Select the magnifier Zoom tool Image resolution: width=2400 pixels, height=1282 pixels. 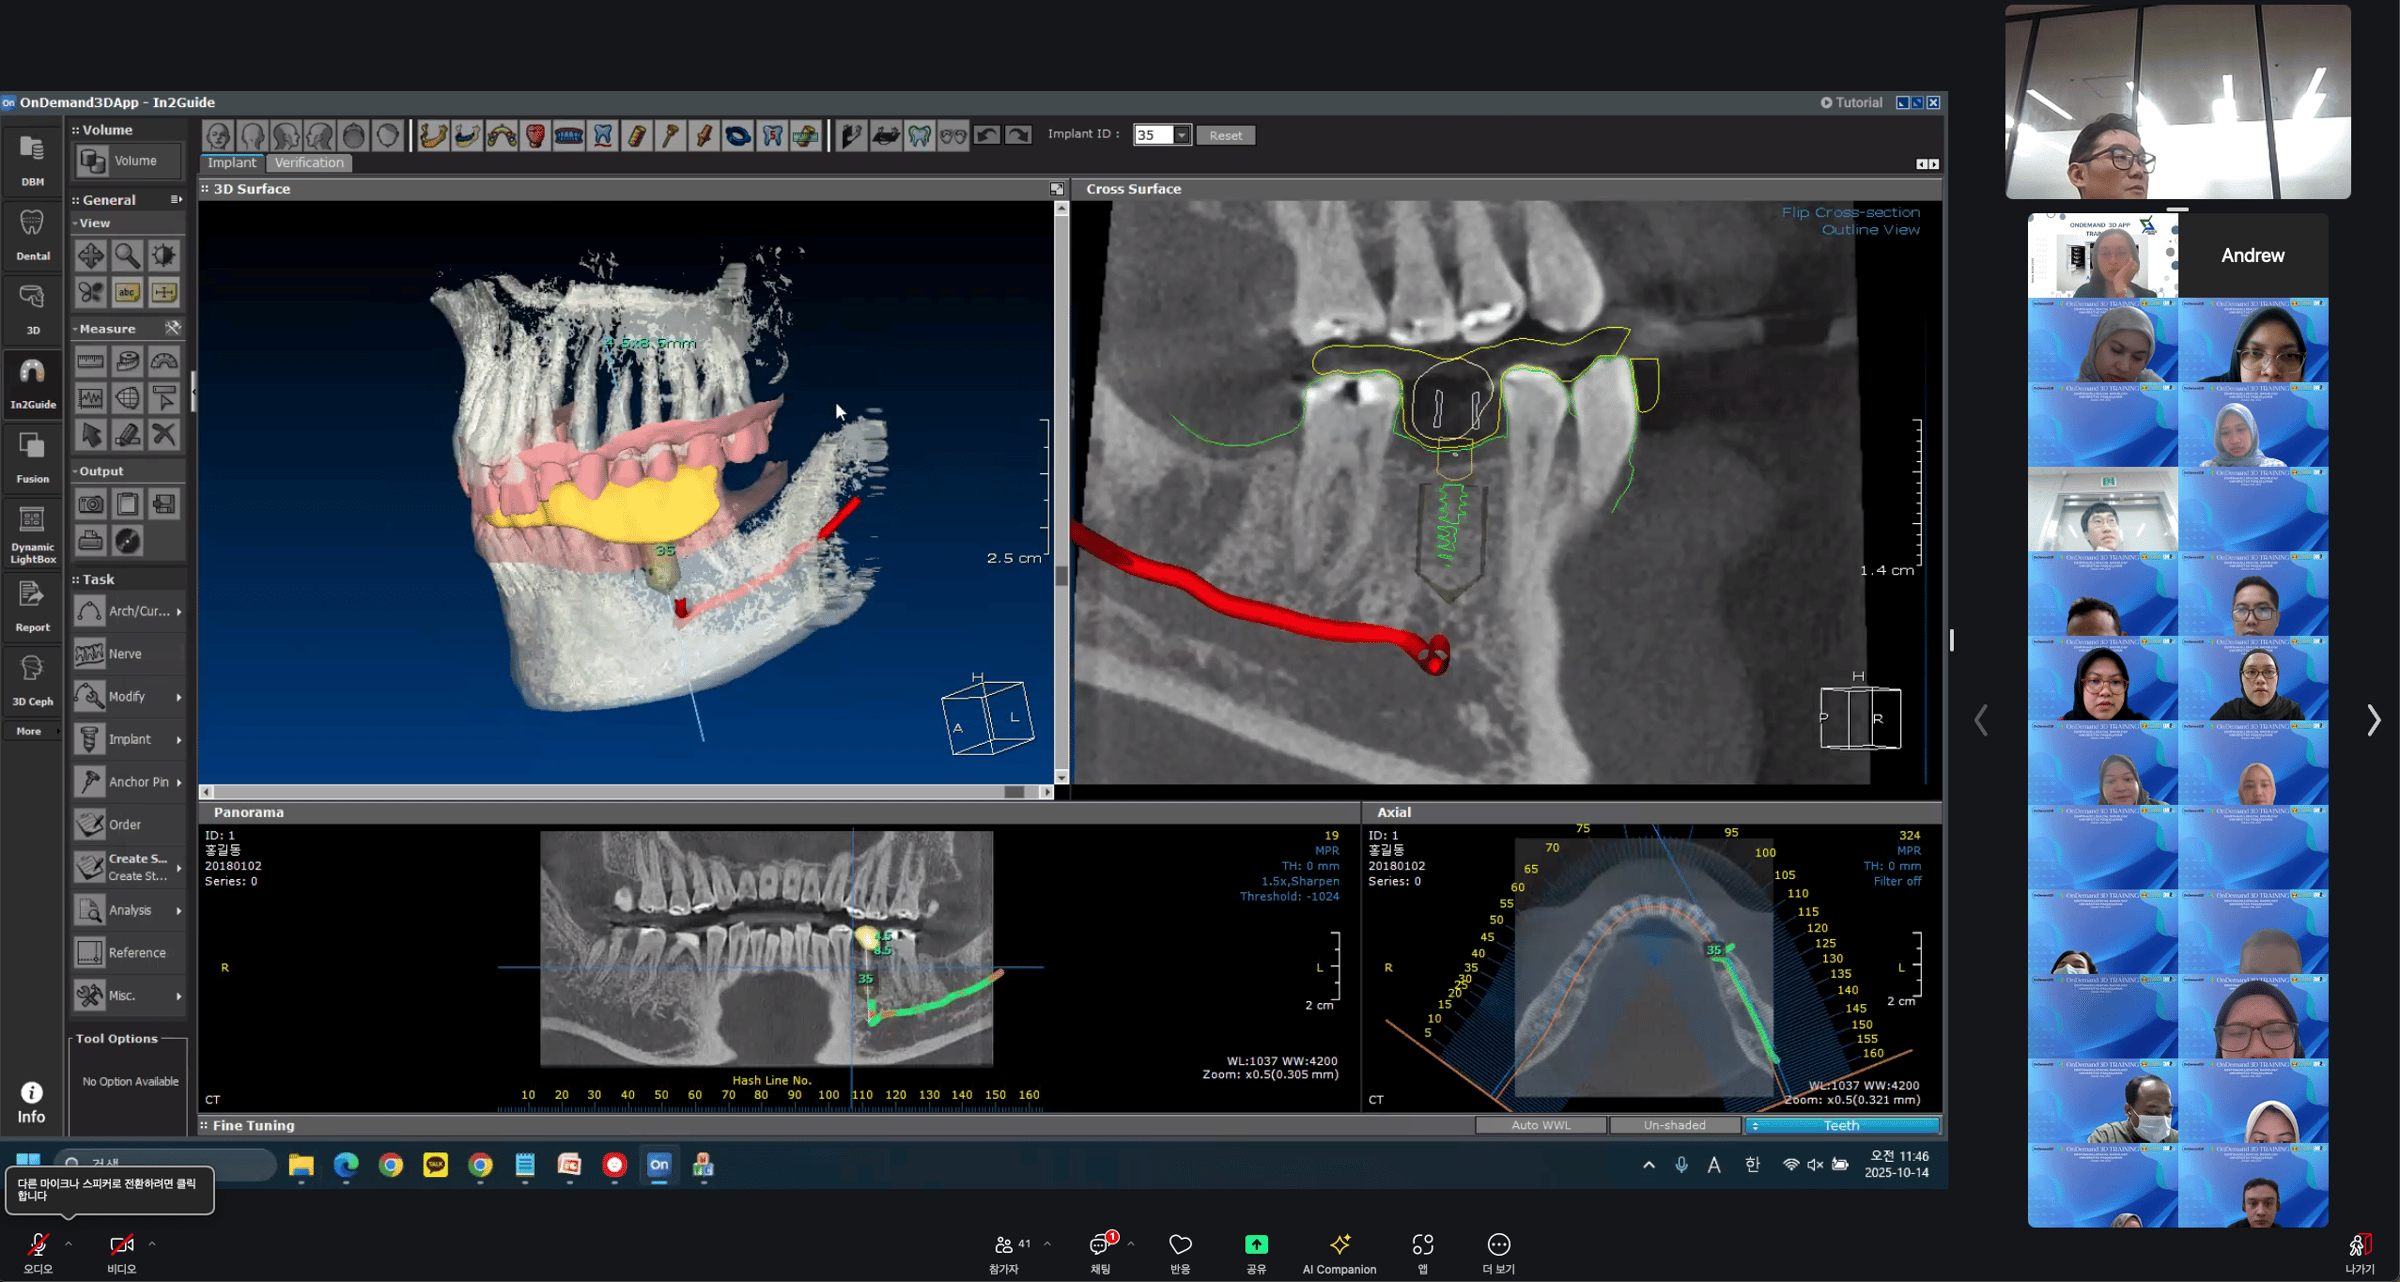[127, 256]
